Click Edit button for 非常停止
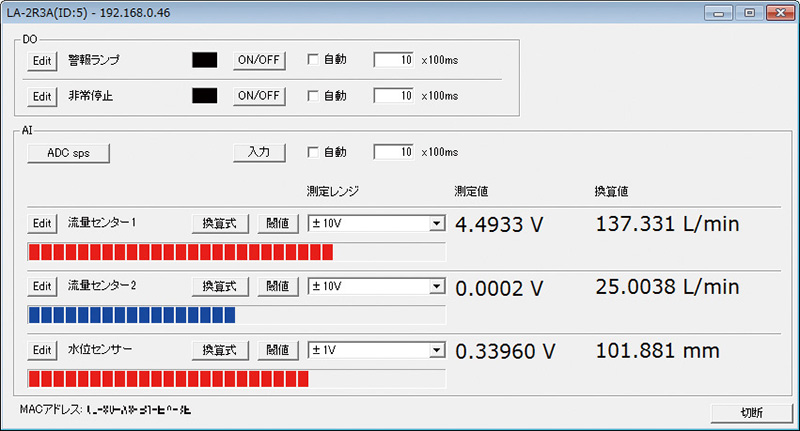The height and width of the screenshot is (431, 800). point(41,97)
